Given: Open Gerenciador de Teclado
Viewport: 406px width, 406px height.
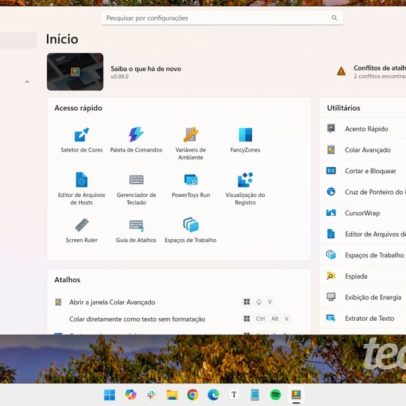Looking at the screenshot, I should tap(136, 188).
